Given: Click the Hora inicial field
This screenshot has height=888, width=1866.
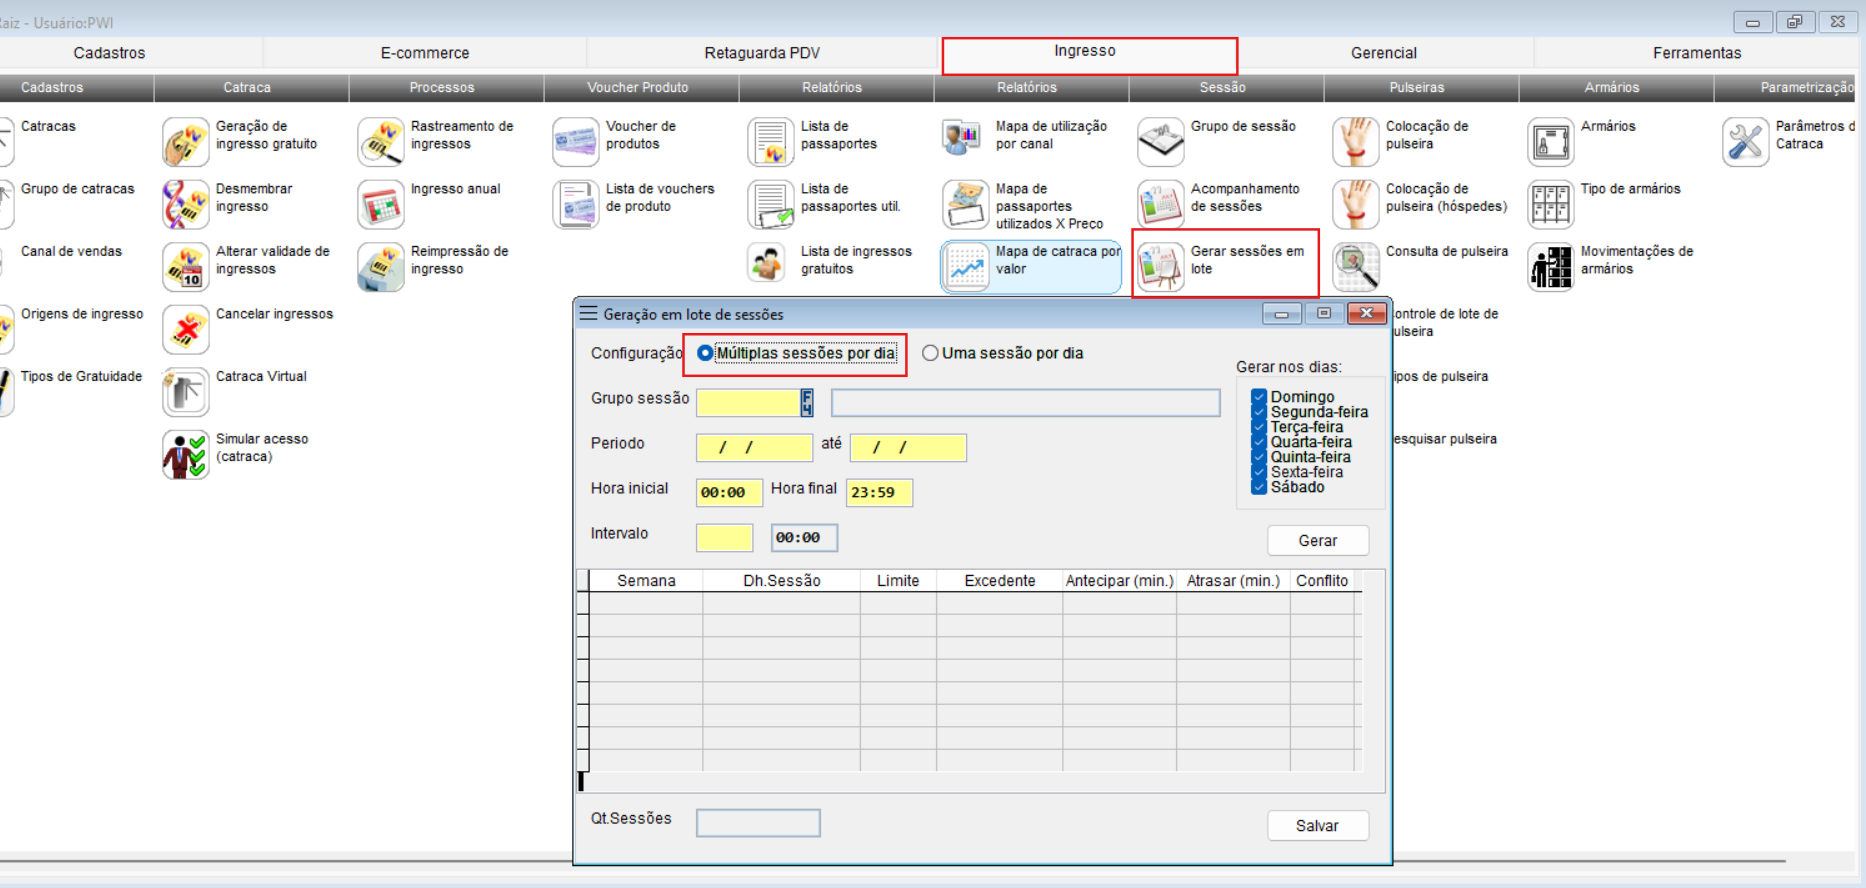Looking at the screenshot, I should pyautogui.click(x=729, y=492).
